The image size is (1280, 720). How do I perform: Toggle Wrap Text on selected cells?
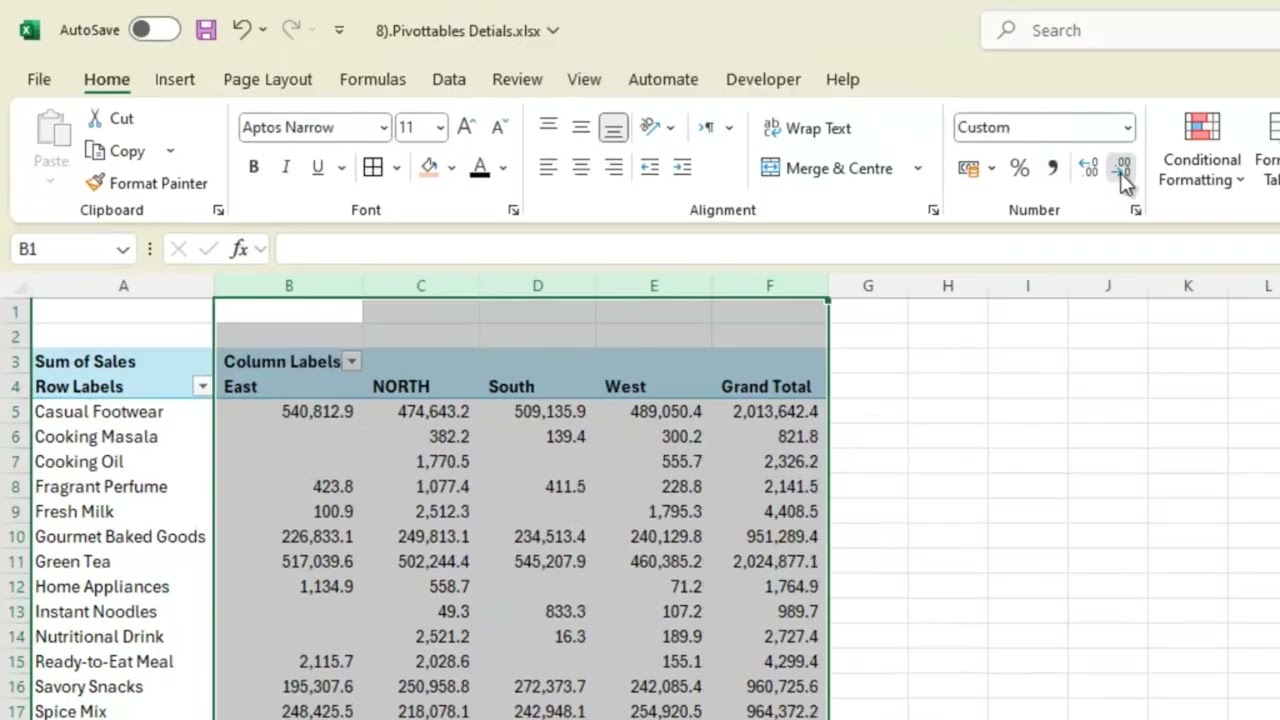click(x=807, y=128)
